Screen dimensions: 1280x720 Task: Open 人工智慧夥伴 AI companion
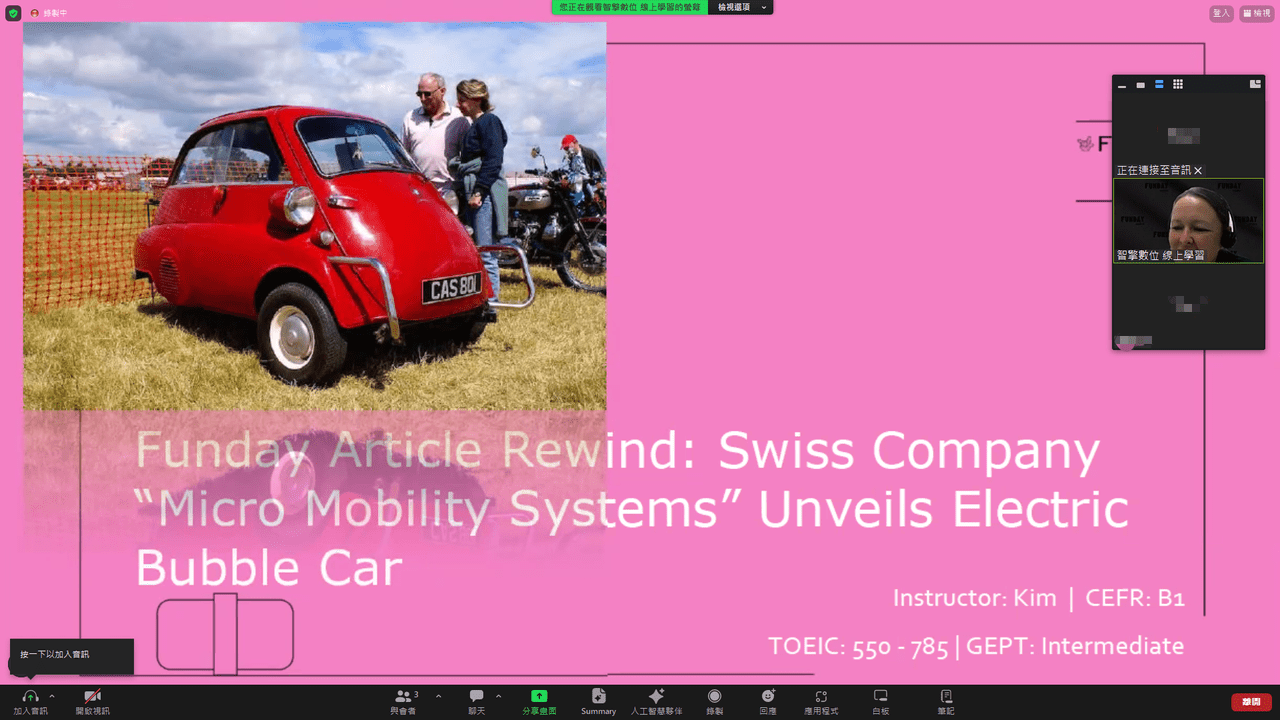pos(656,701)
